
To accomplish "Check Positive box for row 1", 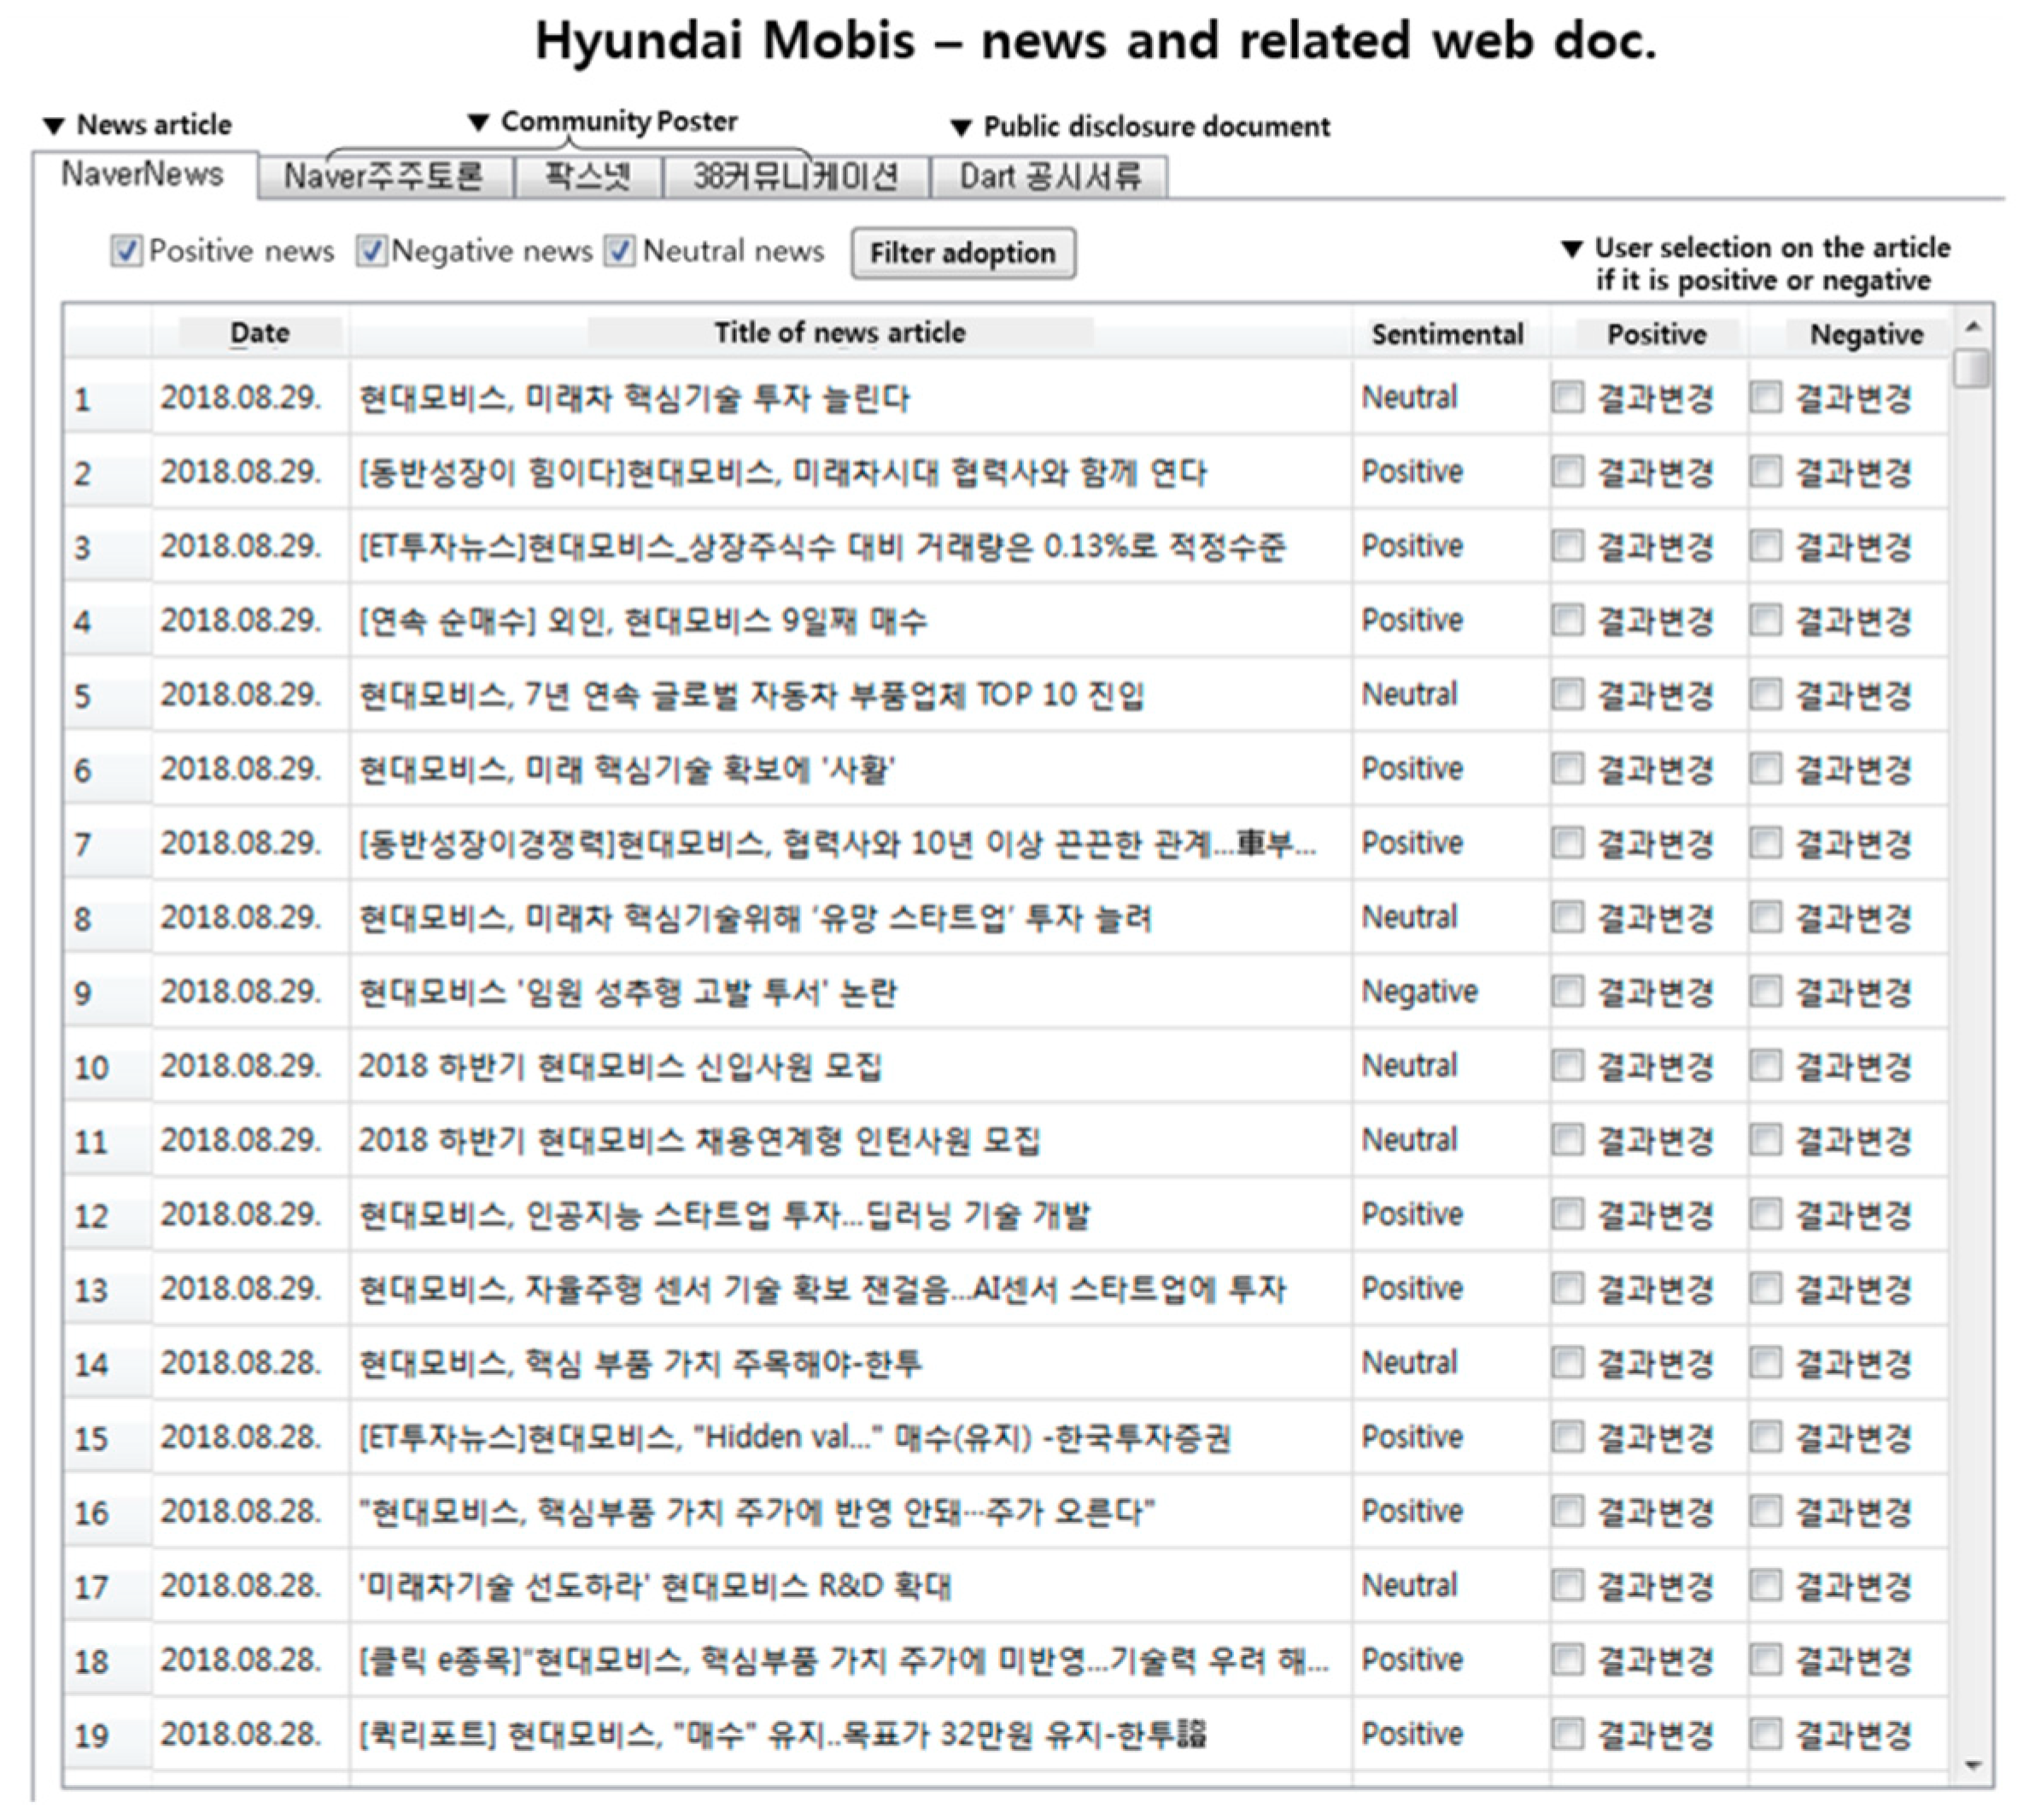I will pyautogui.click(x=1567, y=397).
